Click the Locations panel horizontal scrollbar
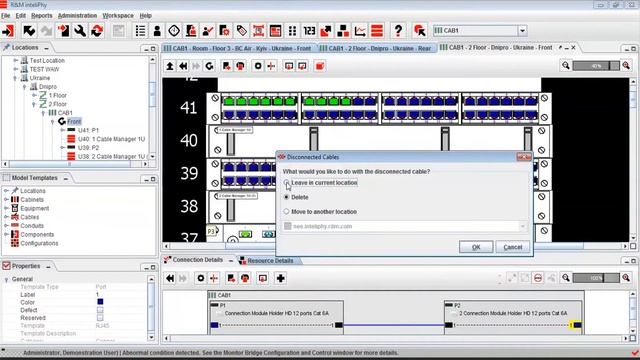Screen dimensions: 640x360 76,164
